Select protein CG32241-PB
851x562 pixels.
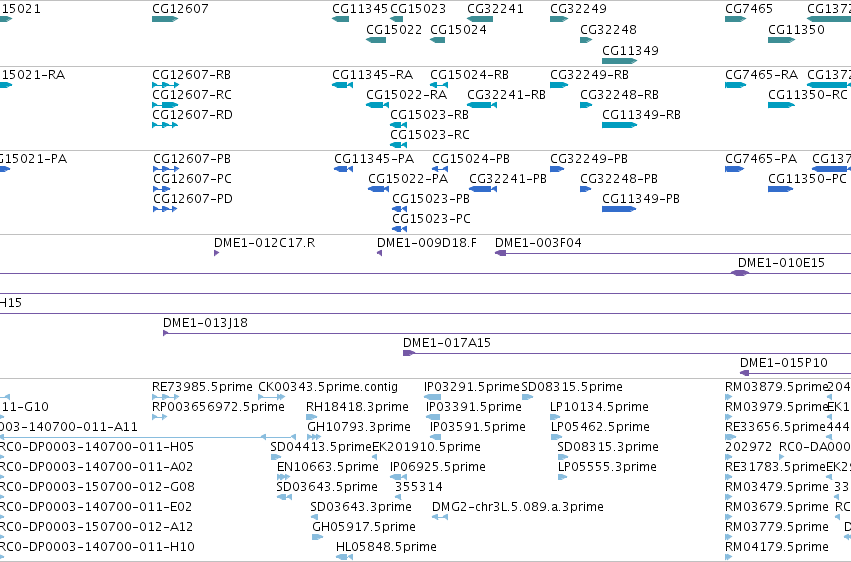508,179
